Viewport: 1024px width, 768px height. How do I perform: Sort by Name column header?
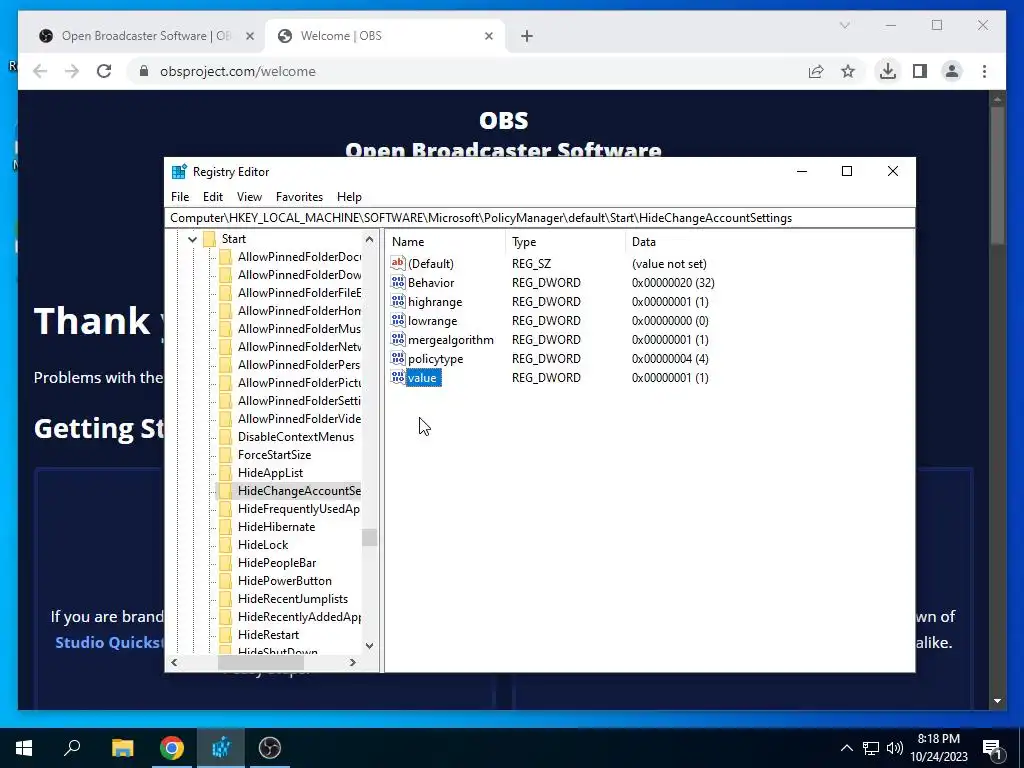[446, 242]
